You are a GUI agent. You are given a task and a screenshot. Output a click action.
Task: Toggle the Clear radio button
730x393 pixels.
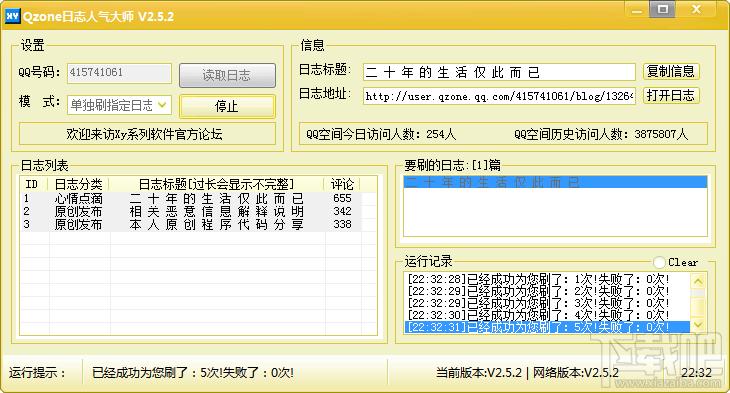[x=659, y=262]
